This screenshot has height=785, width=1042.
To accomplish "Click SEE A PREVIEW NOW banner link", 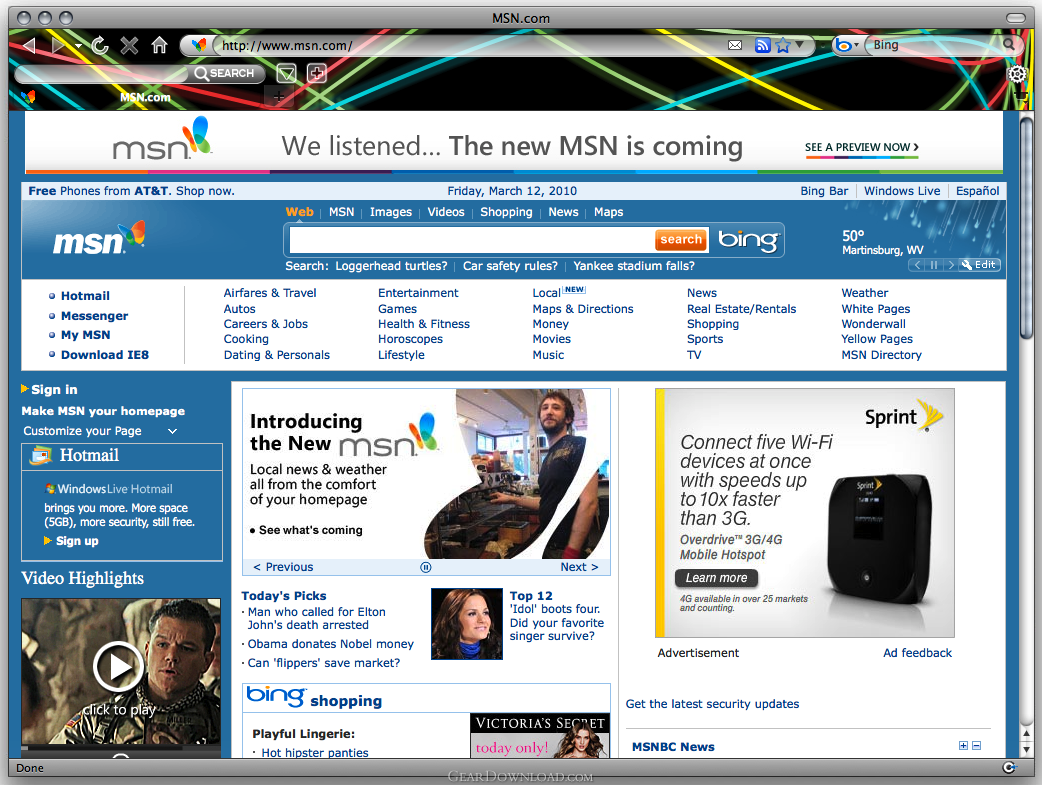I will [x=861, y=148].
